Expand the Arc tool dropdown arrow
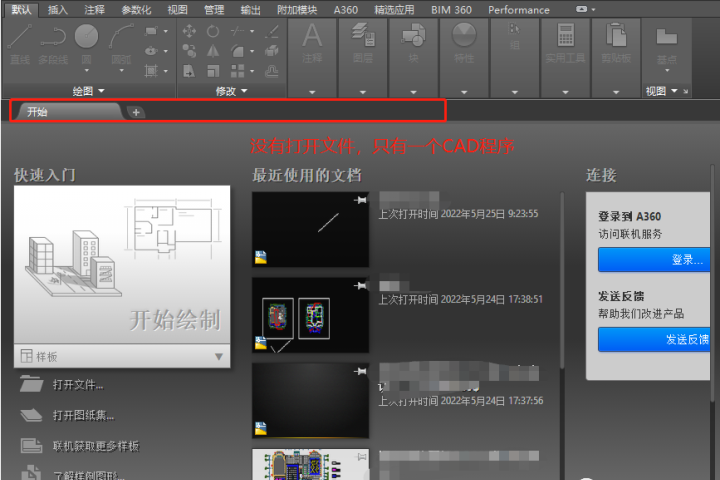The height and width of the screenshot is (480, 720). coord(121,71)
